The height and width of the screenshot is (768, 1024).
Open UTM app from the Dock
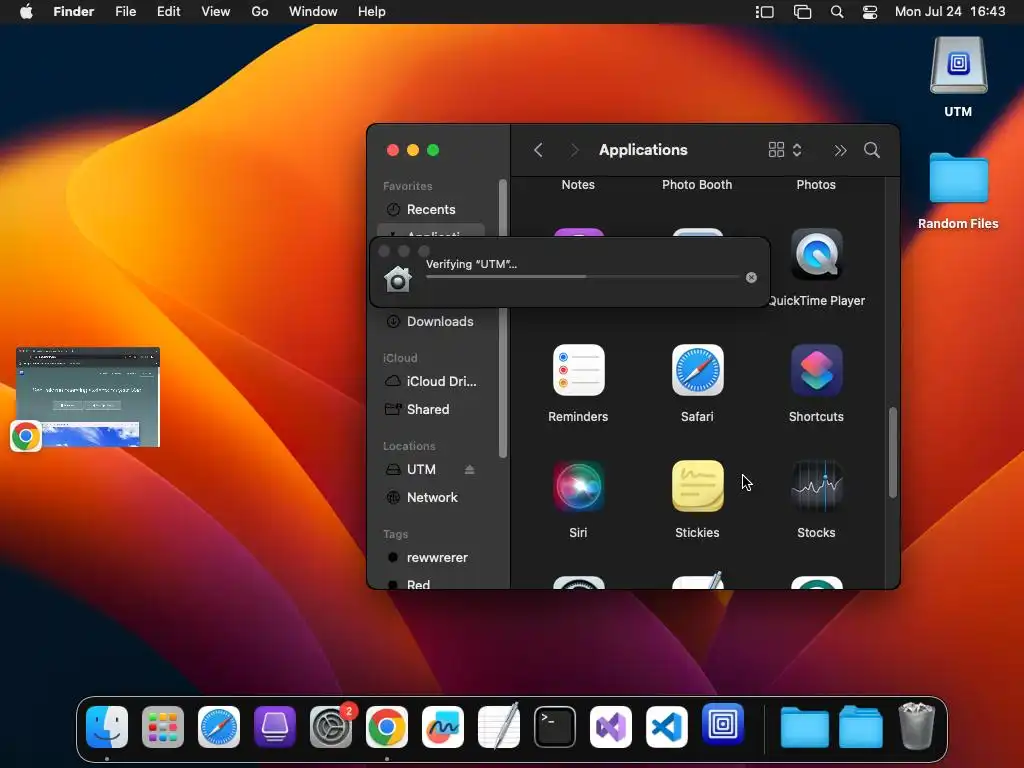pos(723,724)
